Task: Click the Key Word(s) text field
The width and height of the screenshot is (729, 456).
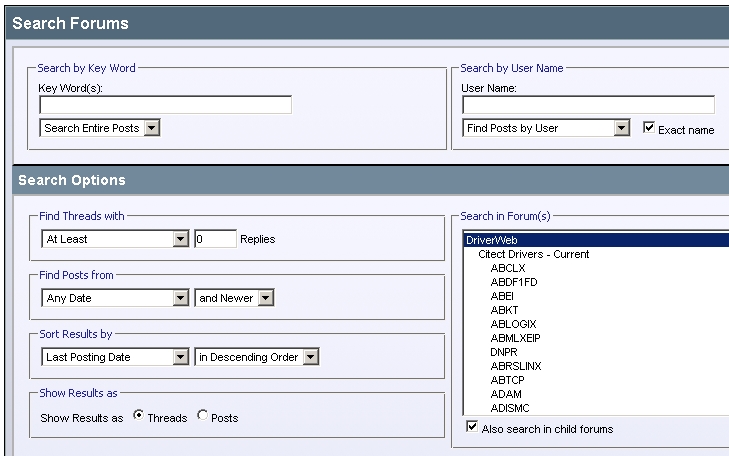Action: (166, 105)
